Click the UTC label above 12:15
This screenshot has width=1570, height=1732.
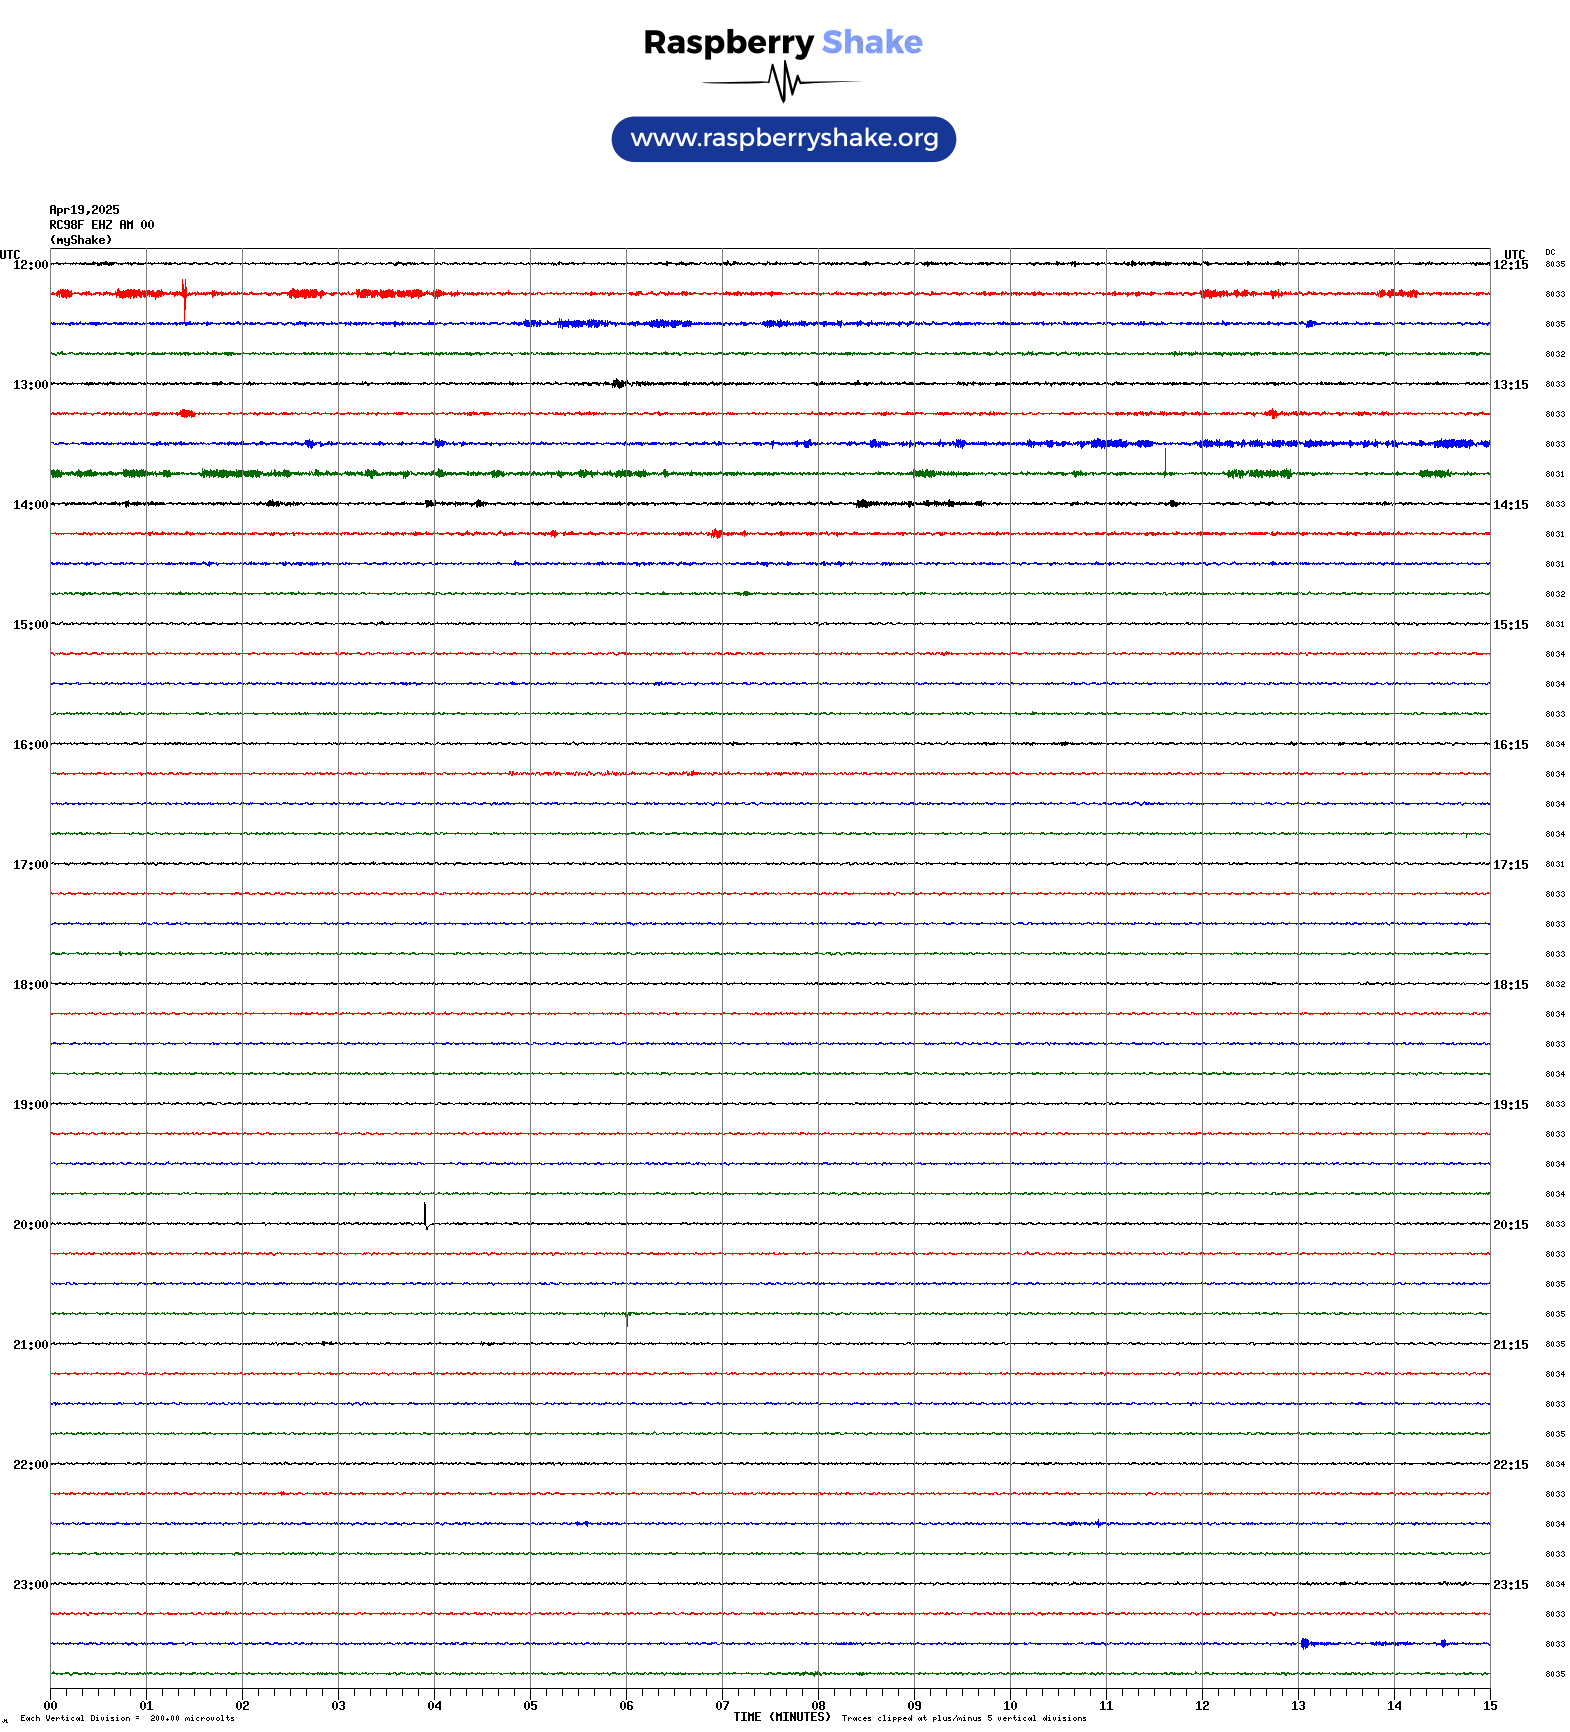click(x=1515, y=254)
